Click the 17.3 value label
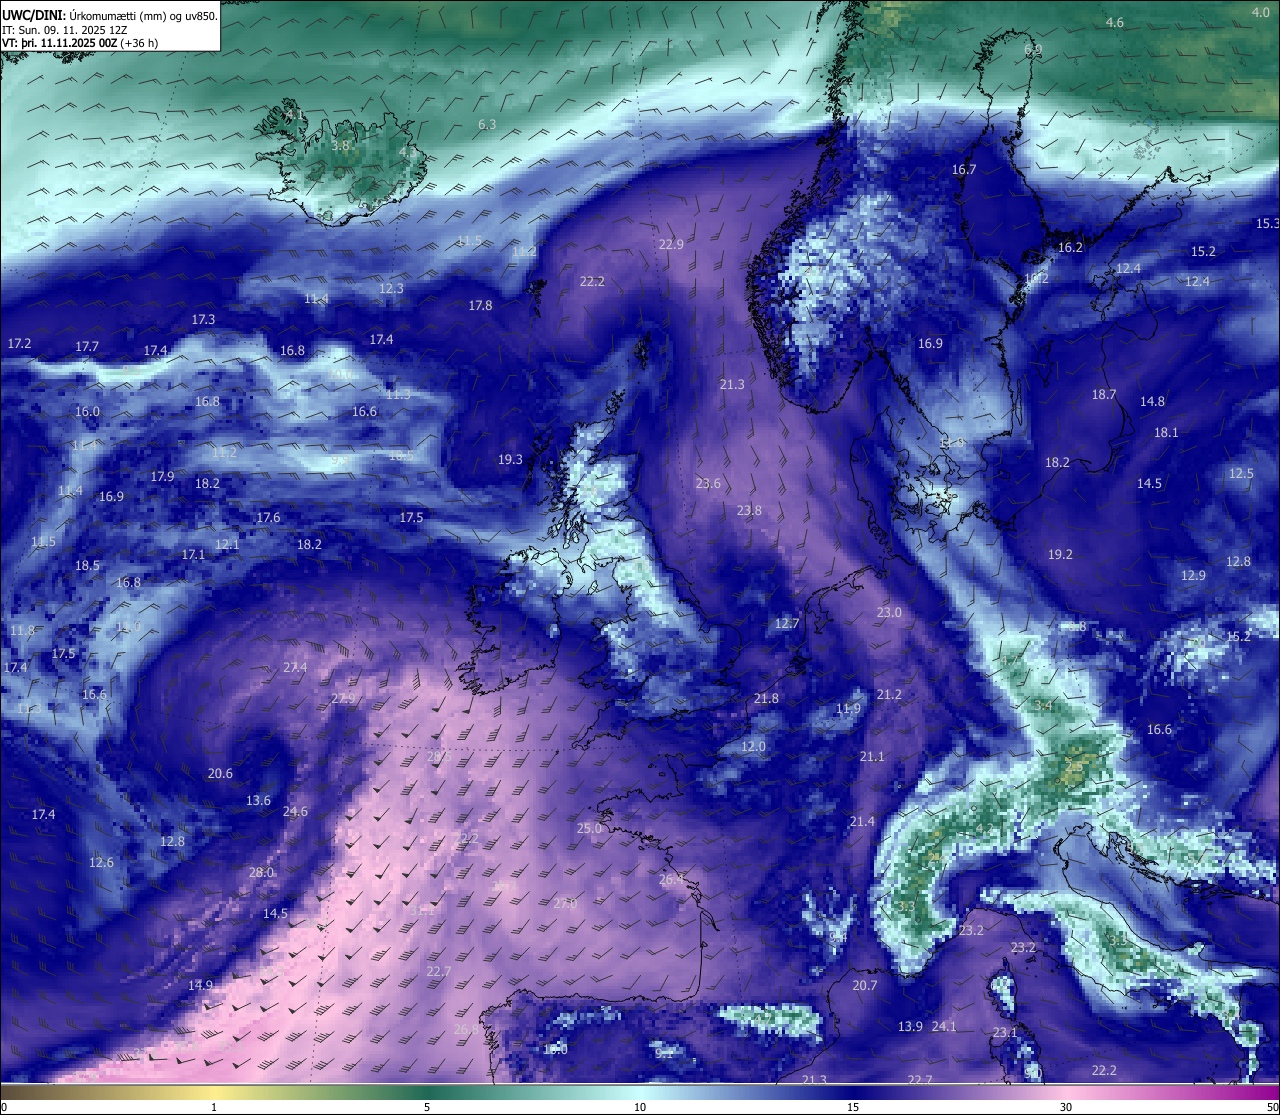Screen dimensions: 1280x1115 click(x=203, y=320)
